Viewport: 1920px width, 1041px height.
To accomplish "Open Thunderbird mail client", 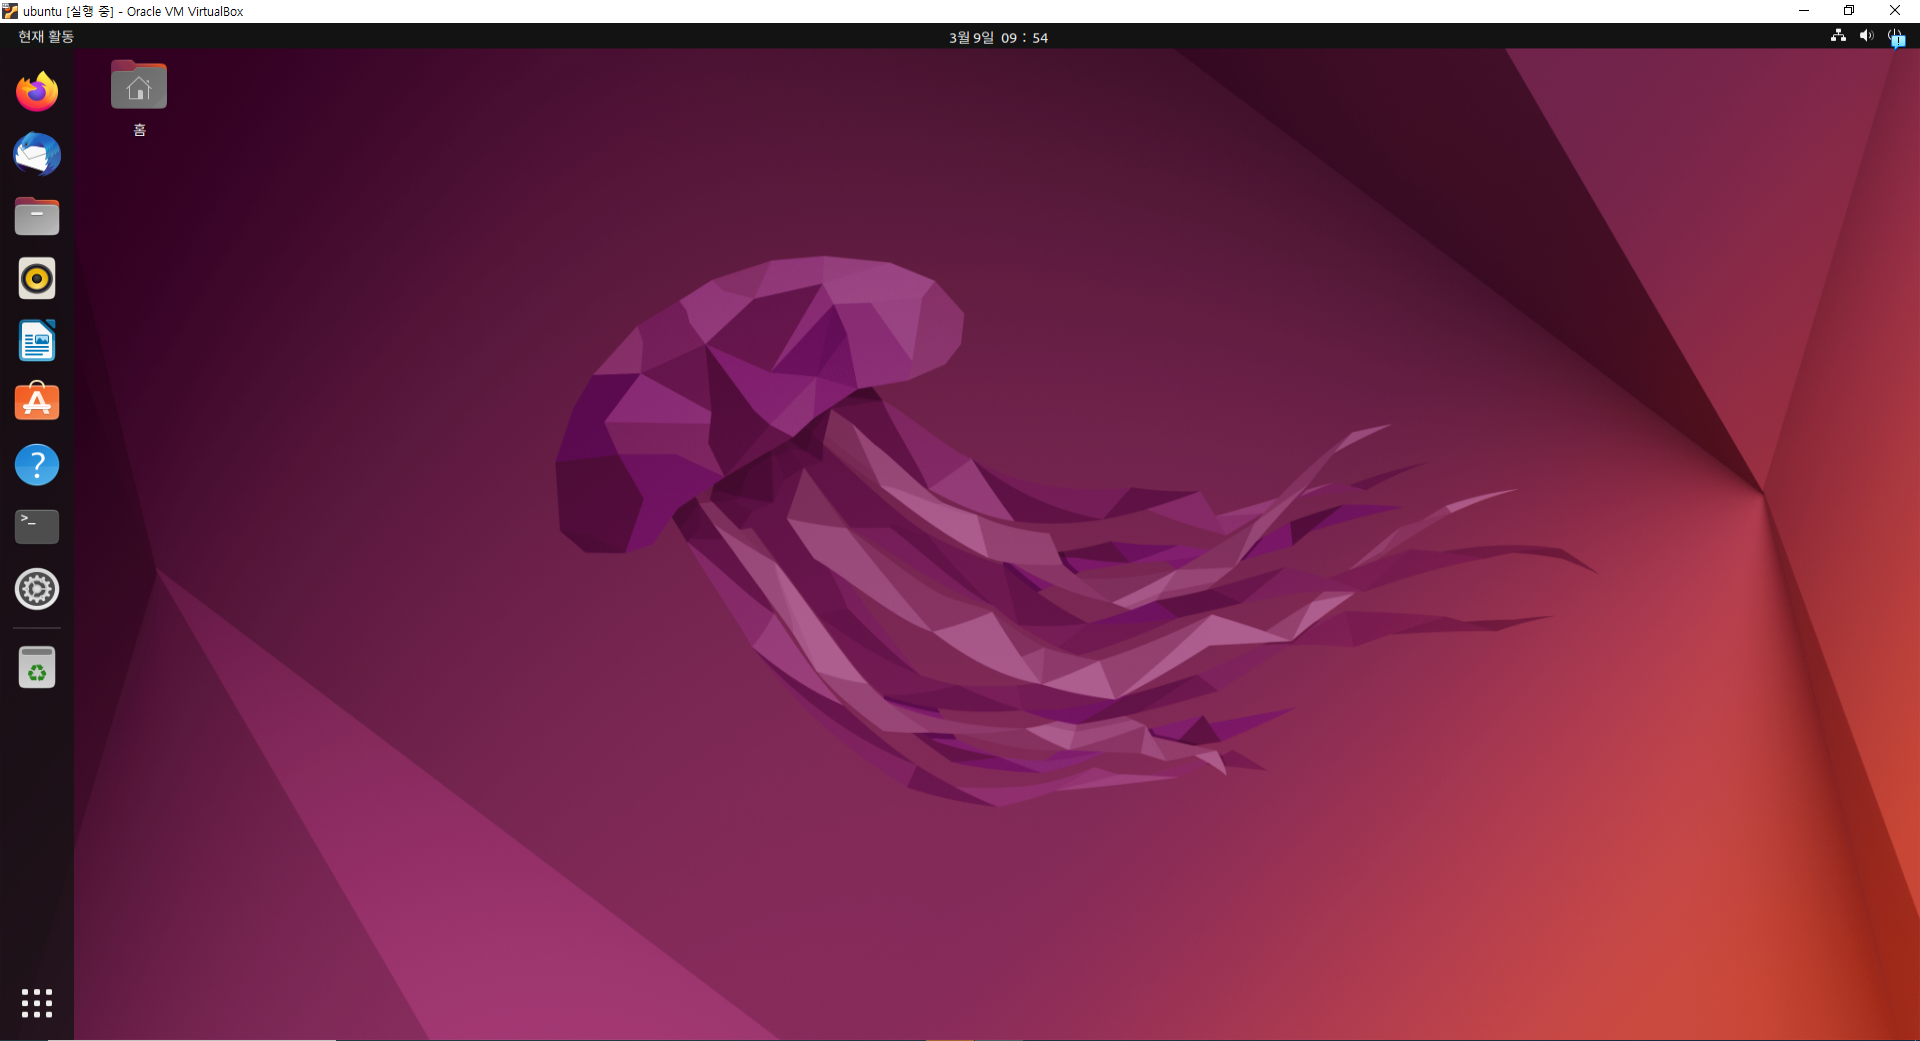I will coord(37,154).
